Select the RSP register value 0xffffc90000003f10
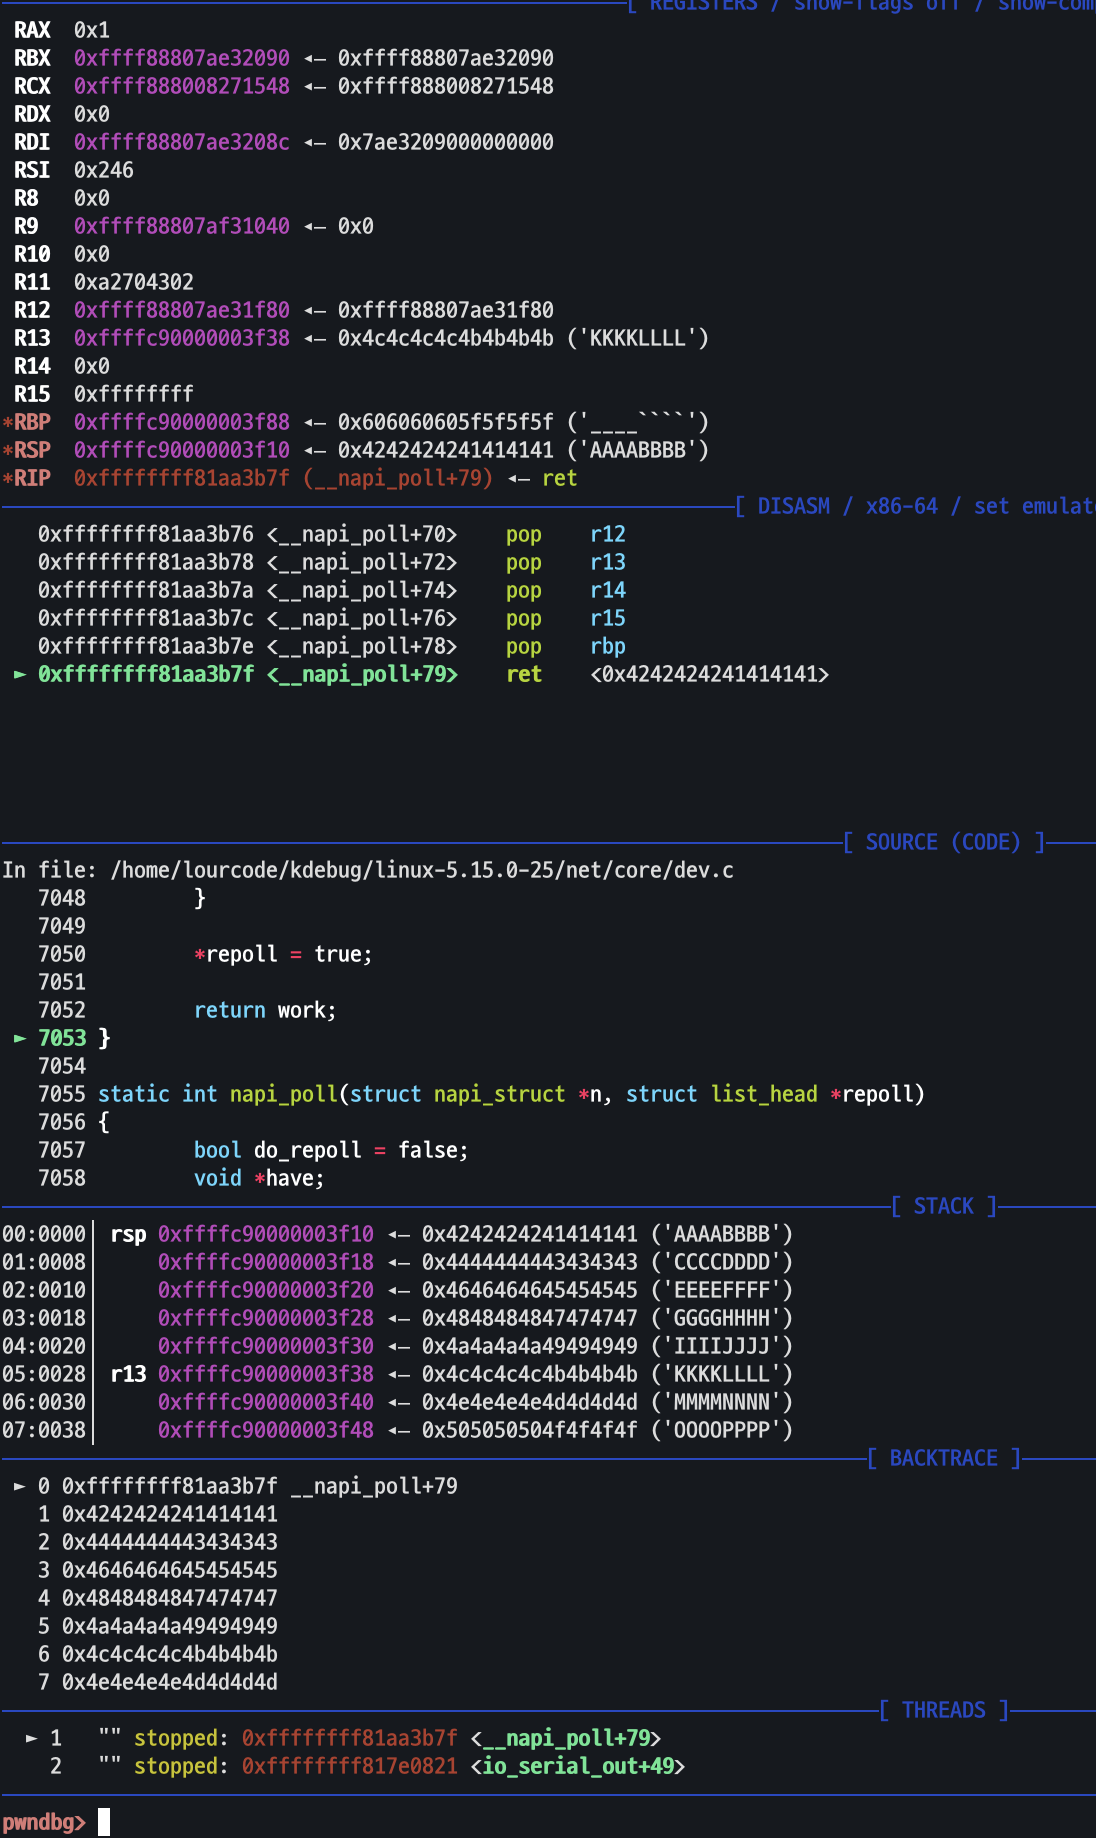Image resolution: width=1096 pixels, height=1838 pixels. click(182, 450)
